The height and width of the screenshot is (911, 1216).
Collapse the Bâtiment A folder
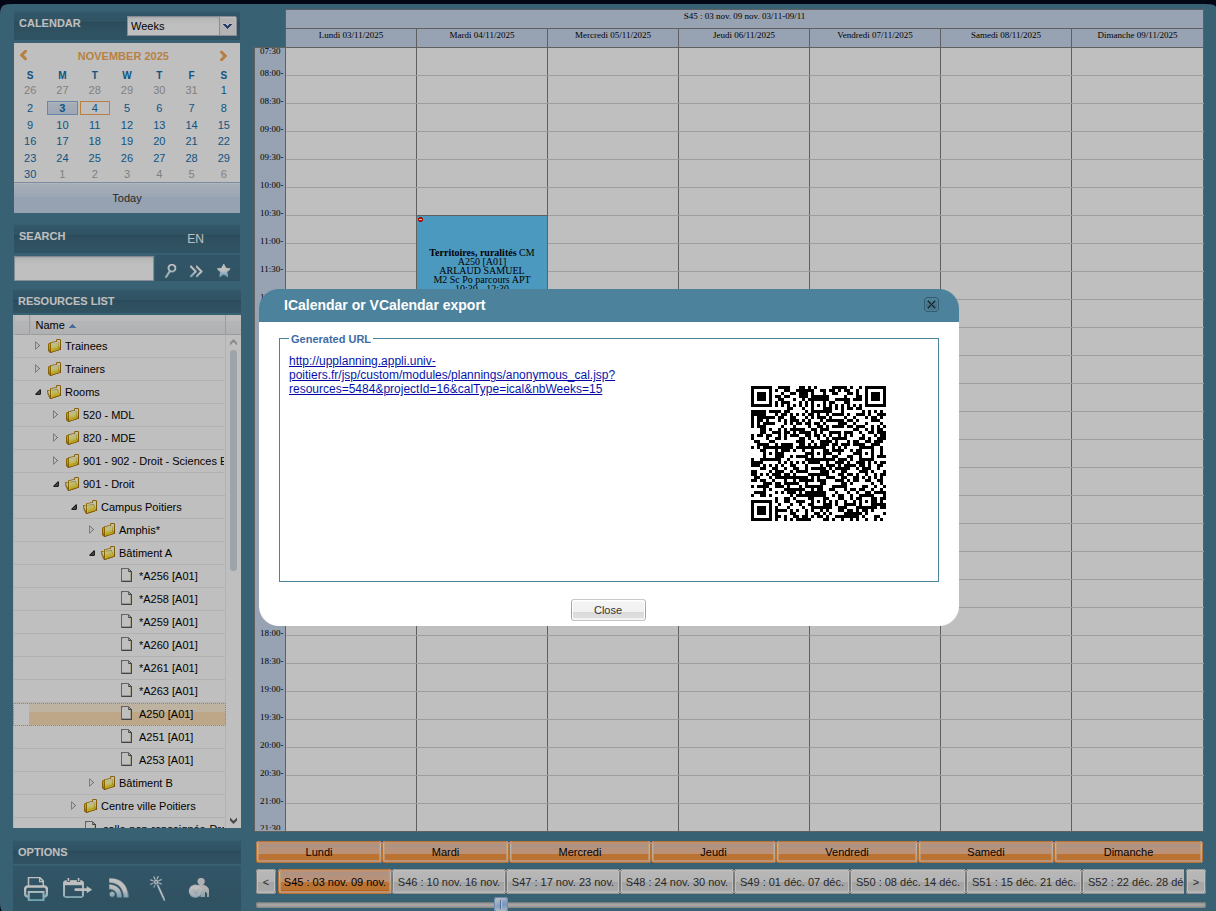pos(92,553)
